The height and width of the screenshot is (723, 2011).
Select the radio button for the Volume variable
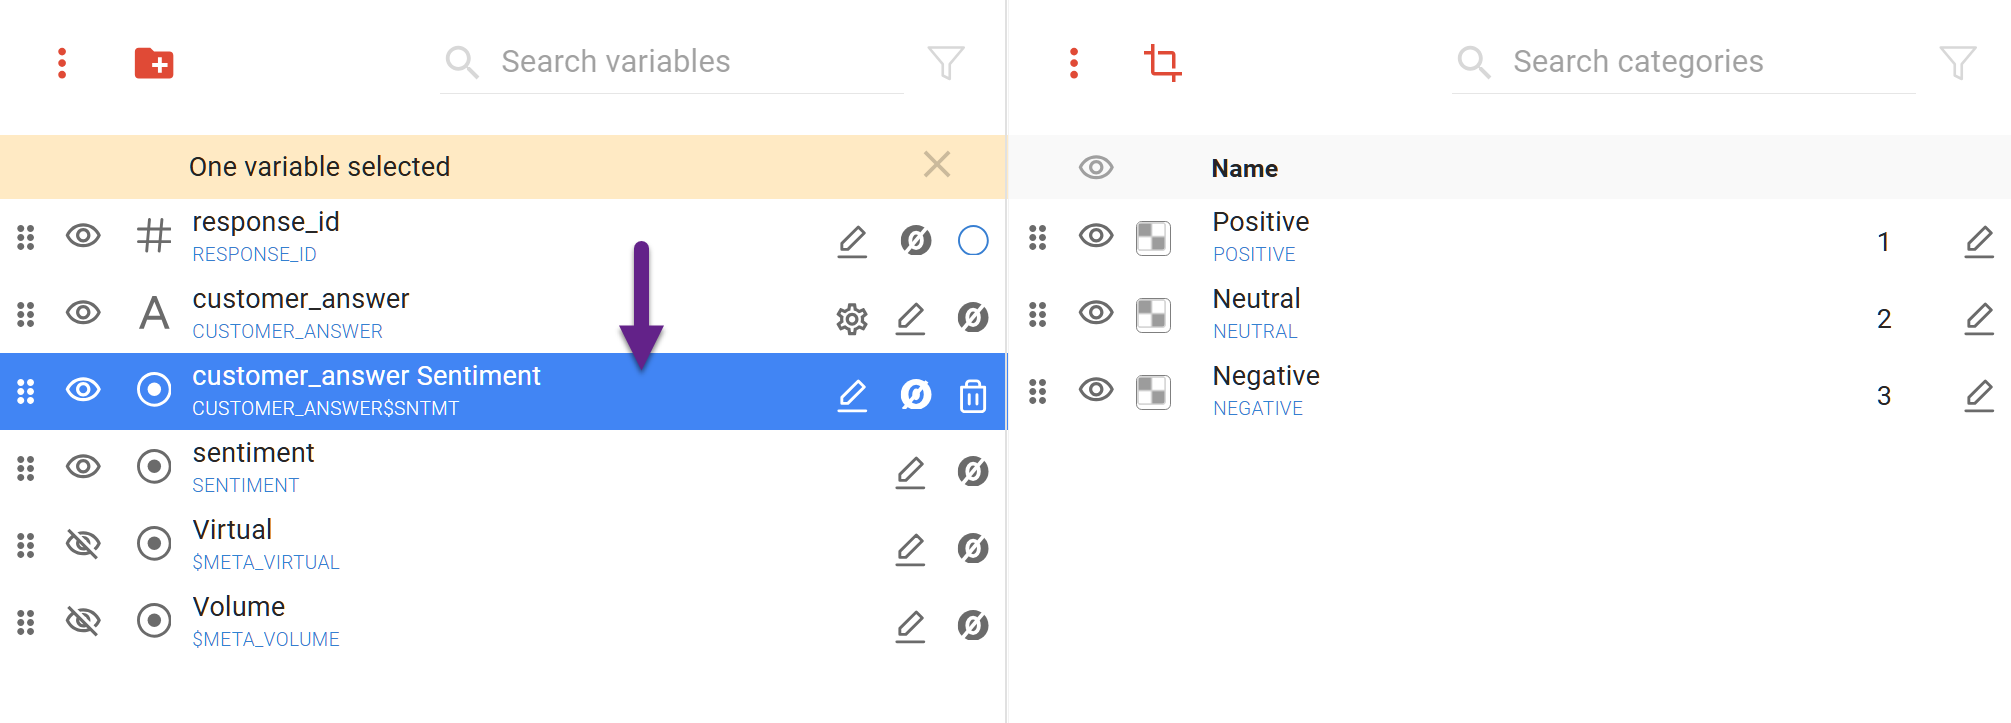[152, 621]
